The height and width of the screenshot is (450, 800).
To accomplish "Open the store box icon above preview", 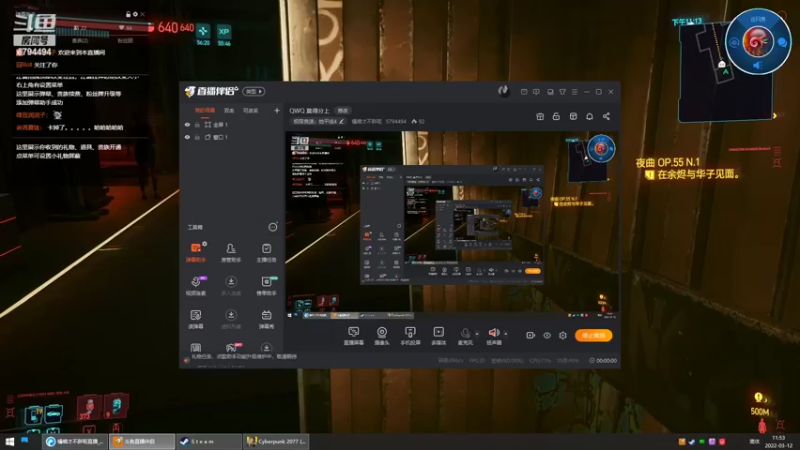I will (x=573, y=116).
